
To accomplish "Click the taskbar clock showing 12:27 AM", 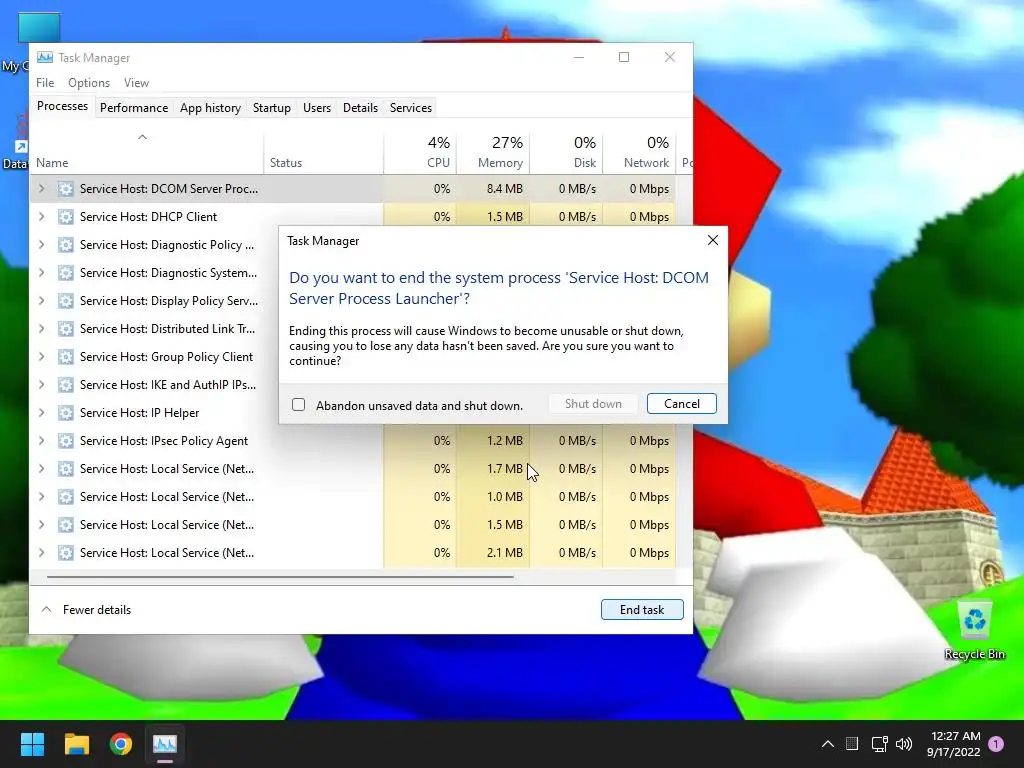I will click(953, 744).
